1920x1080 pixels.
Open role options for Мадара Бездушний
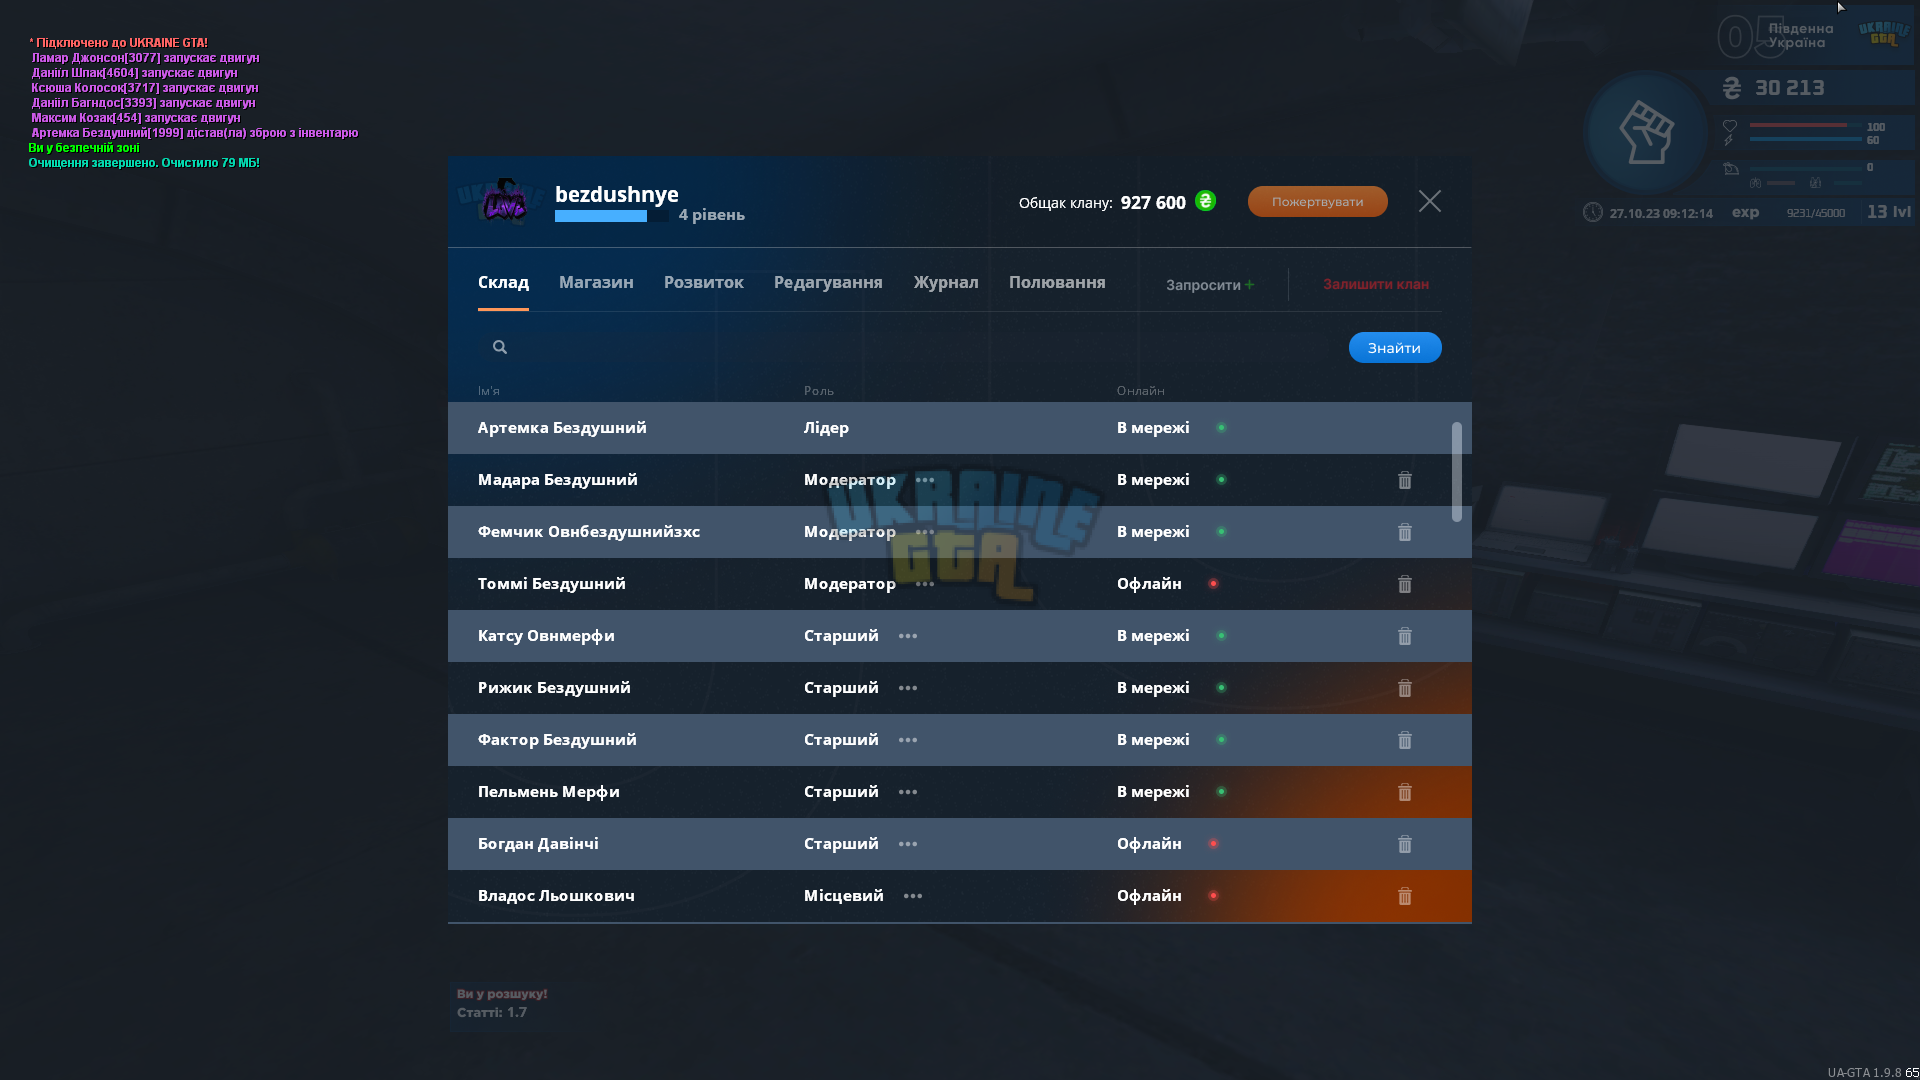[x=925, y=480]
